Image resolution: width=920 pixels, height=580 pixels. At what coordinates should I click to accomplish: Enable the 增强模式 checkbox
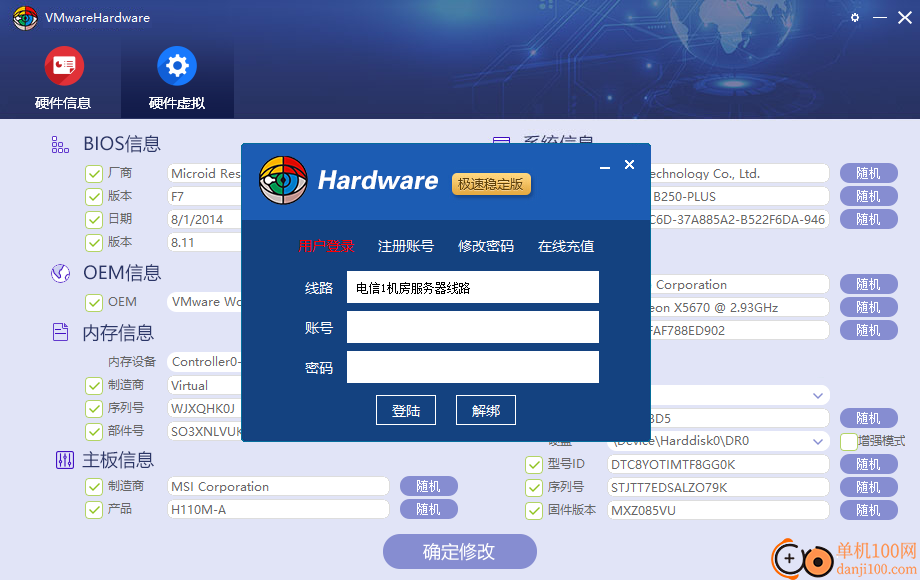(x=848, y=442)
